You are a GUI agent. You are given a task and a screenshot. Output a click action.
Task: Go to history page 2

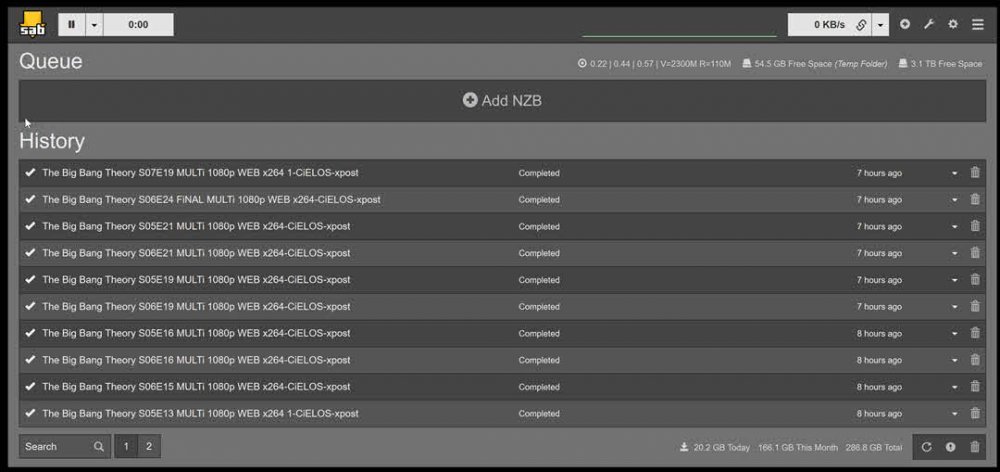click(x=149, y=446)
